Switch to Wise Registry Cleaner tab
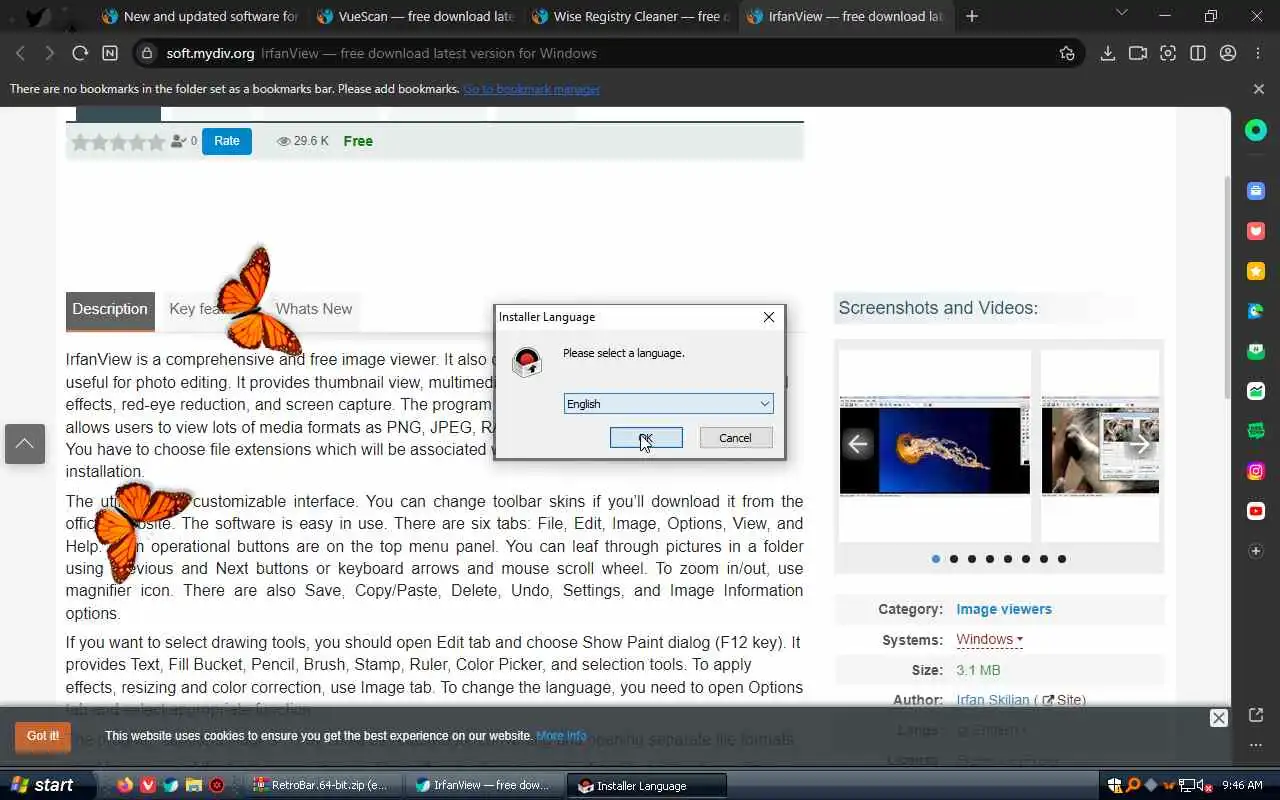The height and width of the screenshot is (800, 1280). click(630, 16)
